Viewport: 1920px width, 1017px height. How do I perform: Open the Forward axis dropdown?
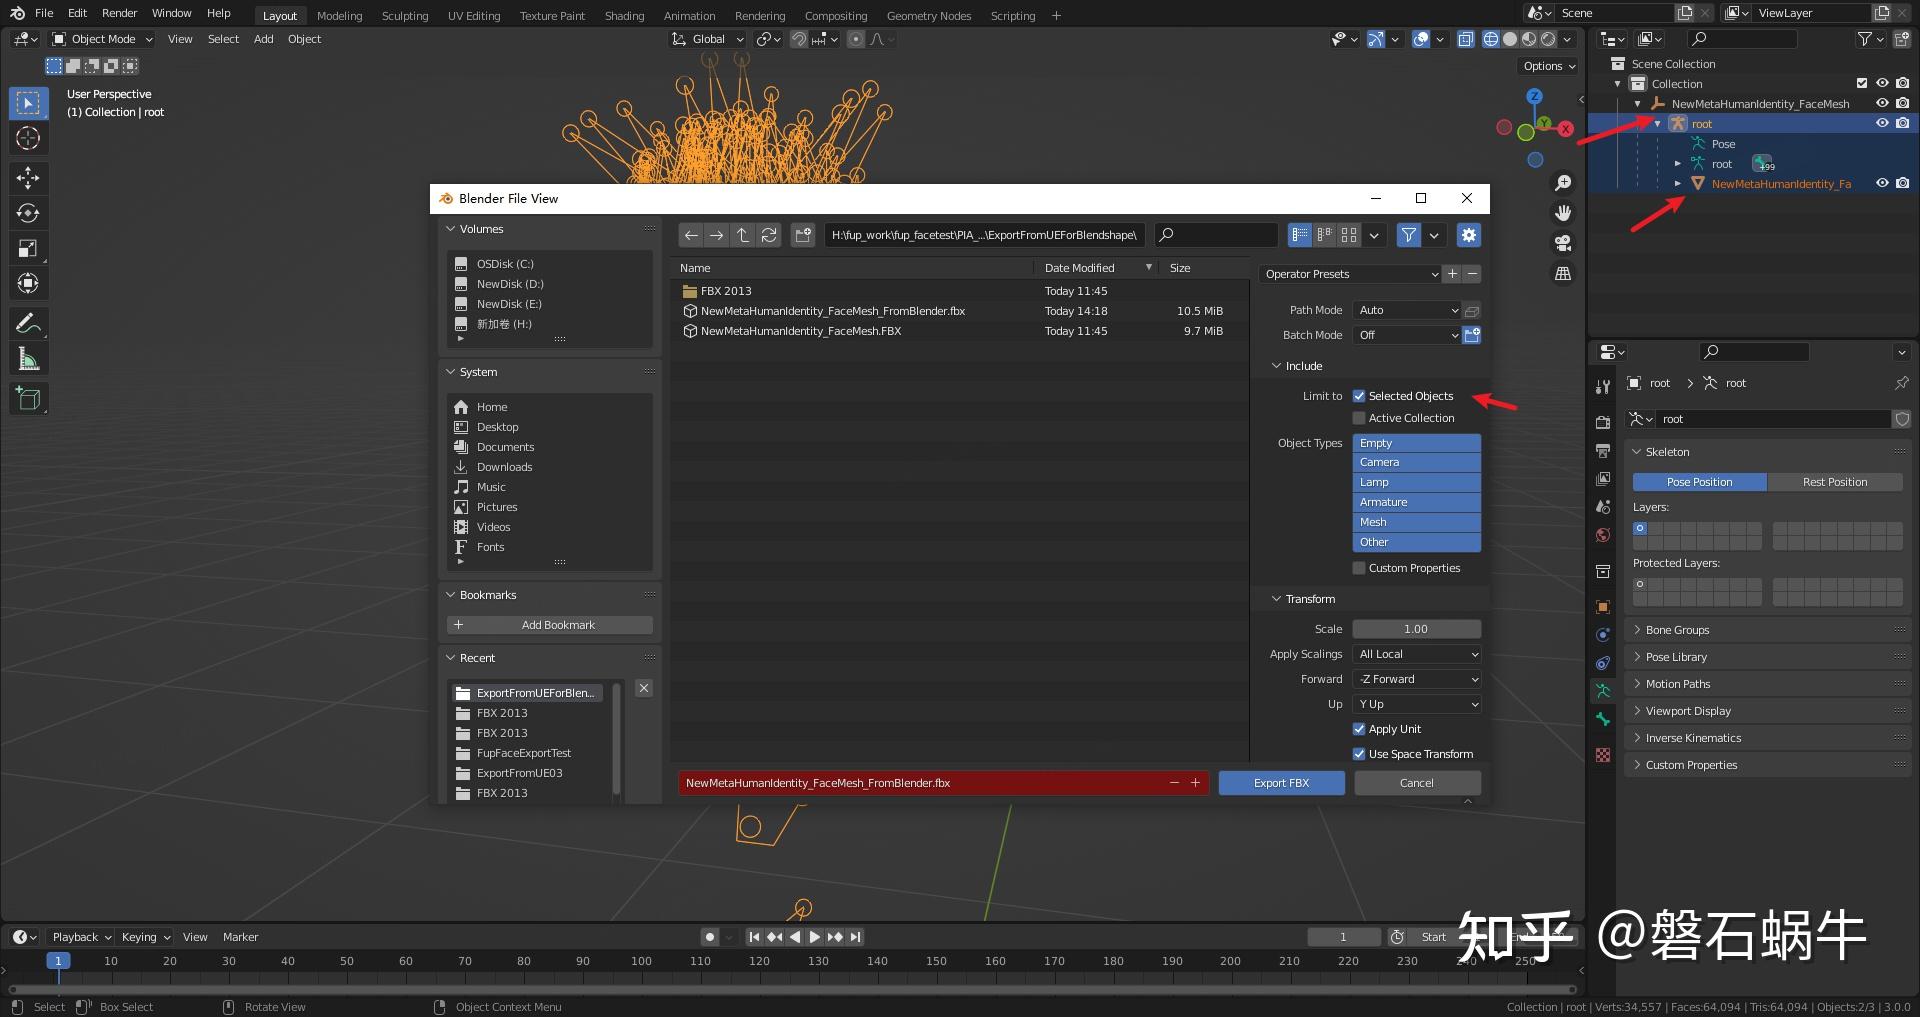point(1416,679)
